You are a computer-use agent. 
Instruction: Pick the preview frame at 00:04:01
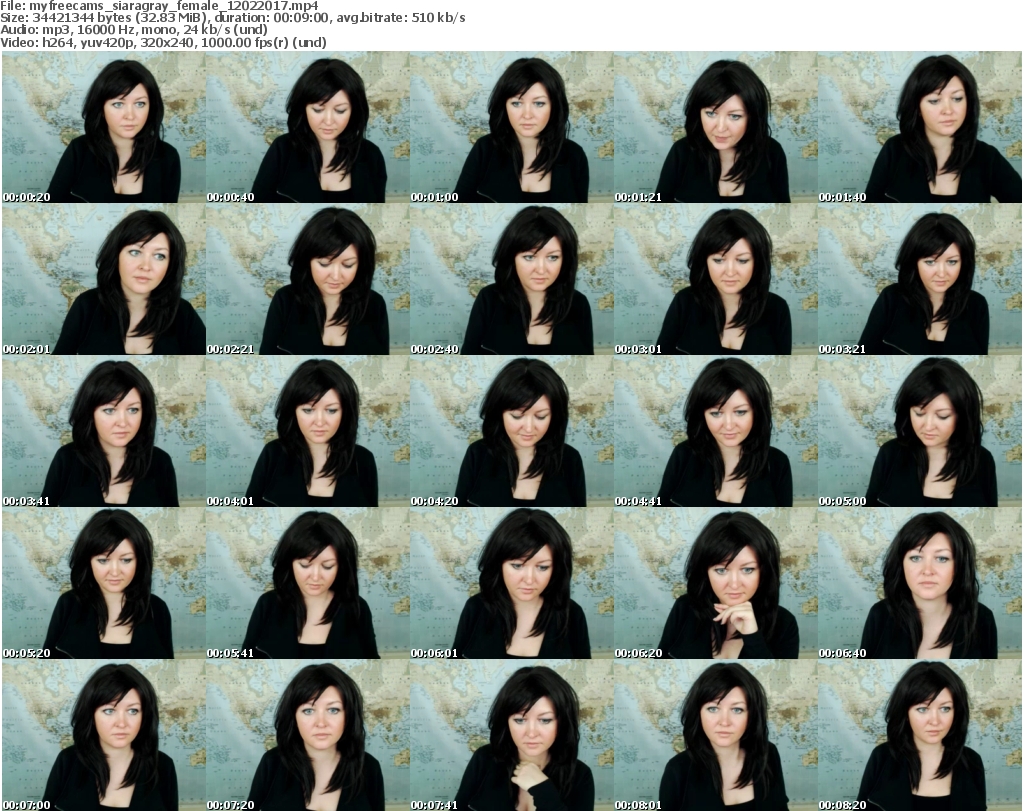[308, 432]
